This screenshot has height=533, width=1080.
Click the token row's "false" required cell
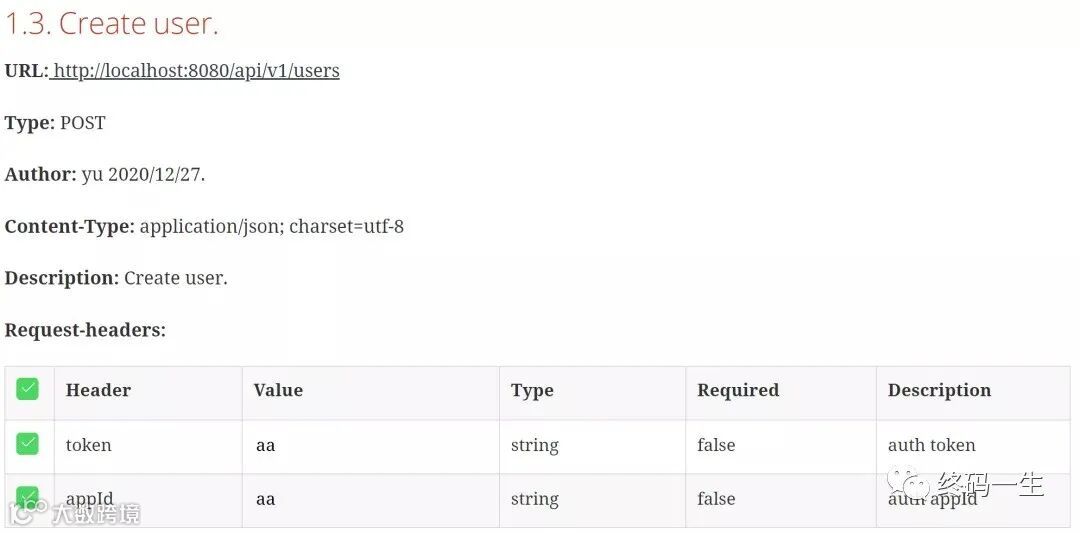click(x=716, y=445)
